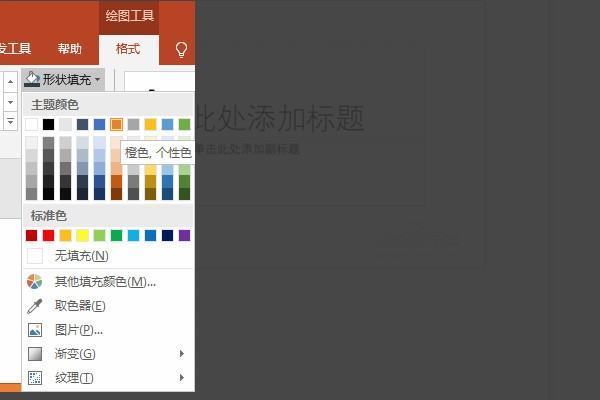Click the lightbulb Tell Me icon
This screenshot has height=400, width=600.
click(x=181, y=49)
